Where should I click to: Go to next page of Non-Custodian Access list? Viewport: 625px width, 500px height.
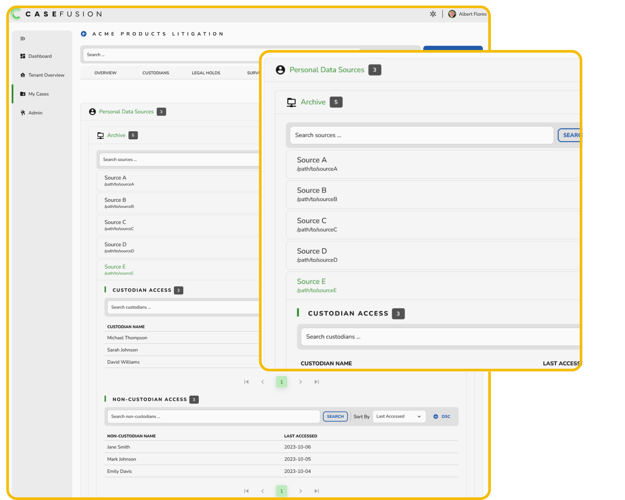301,491
